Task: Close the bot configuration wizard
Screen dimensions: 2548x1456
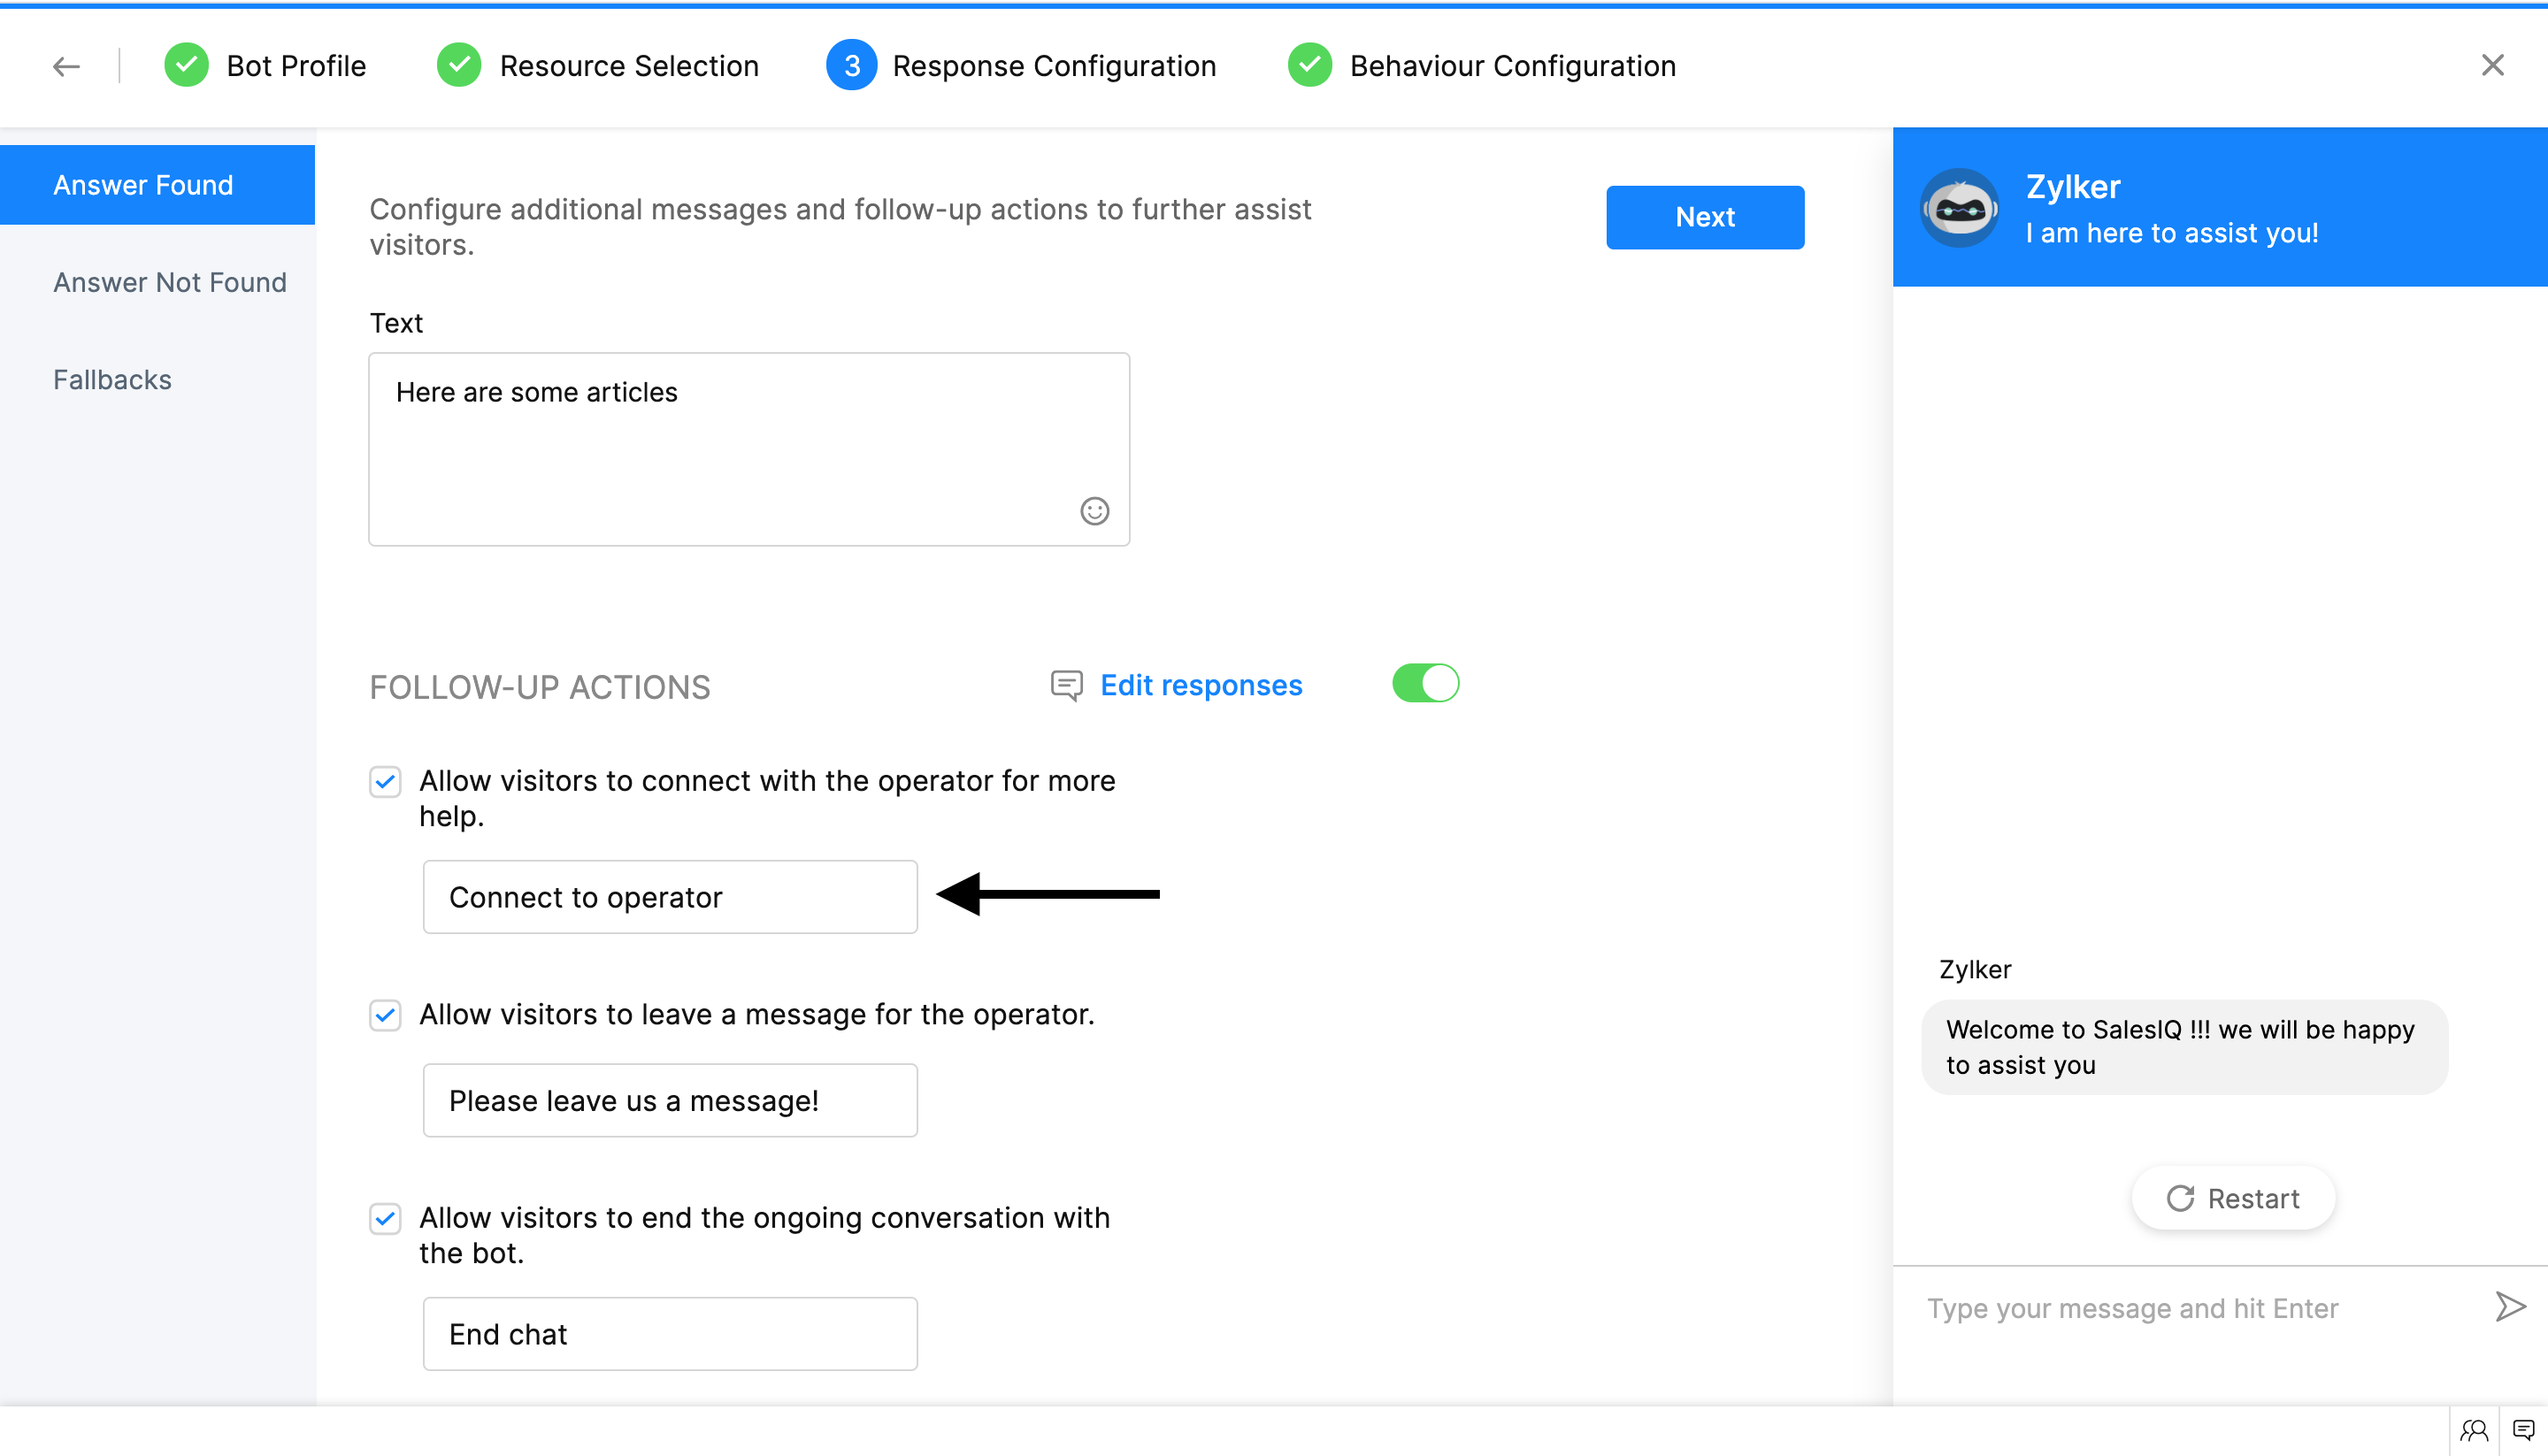Action: pos(2492,66)
